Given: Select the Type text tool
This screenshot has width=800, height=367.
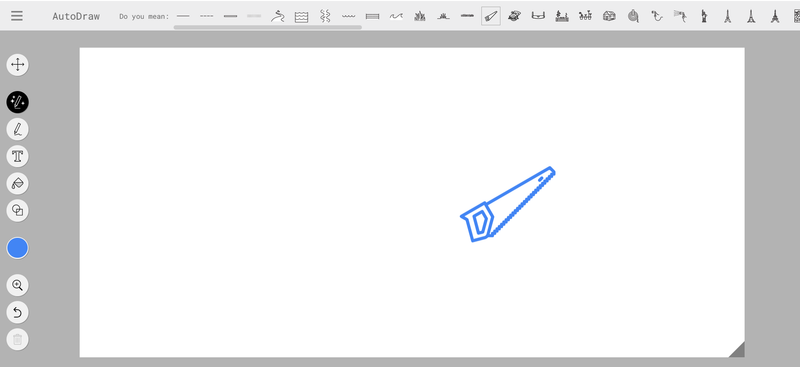Looking at the screenshot, I should point(17,156).
